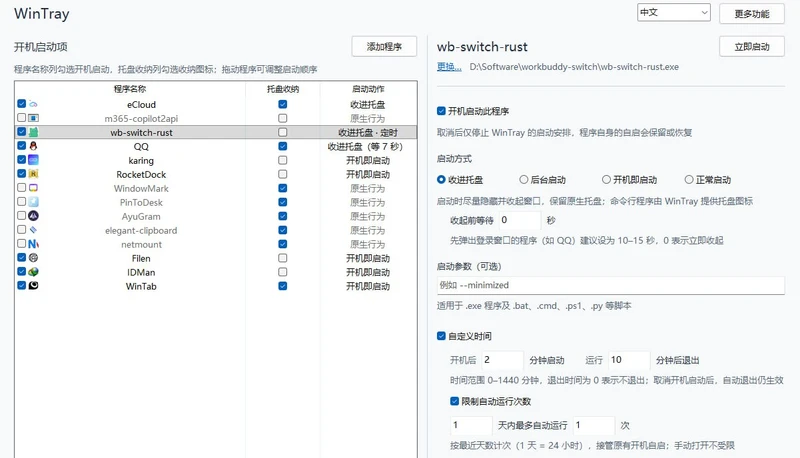
Task: Click the 更换... link
Action: [x=449, y=67]
